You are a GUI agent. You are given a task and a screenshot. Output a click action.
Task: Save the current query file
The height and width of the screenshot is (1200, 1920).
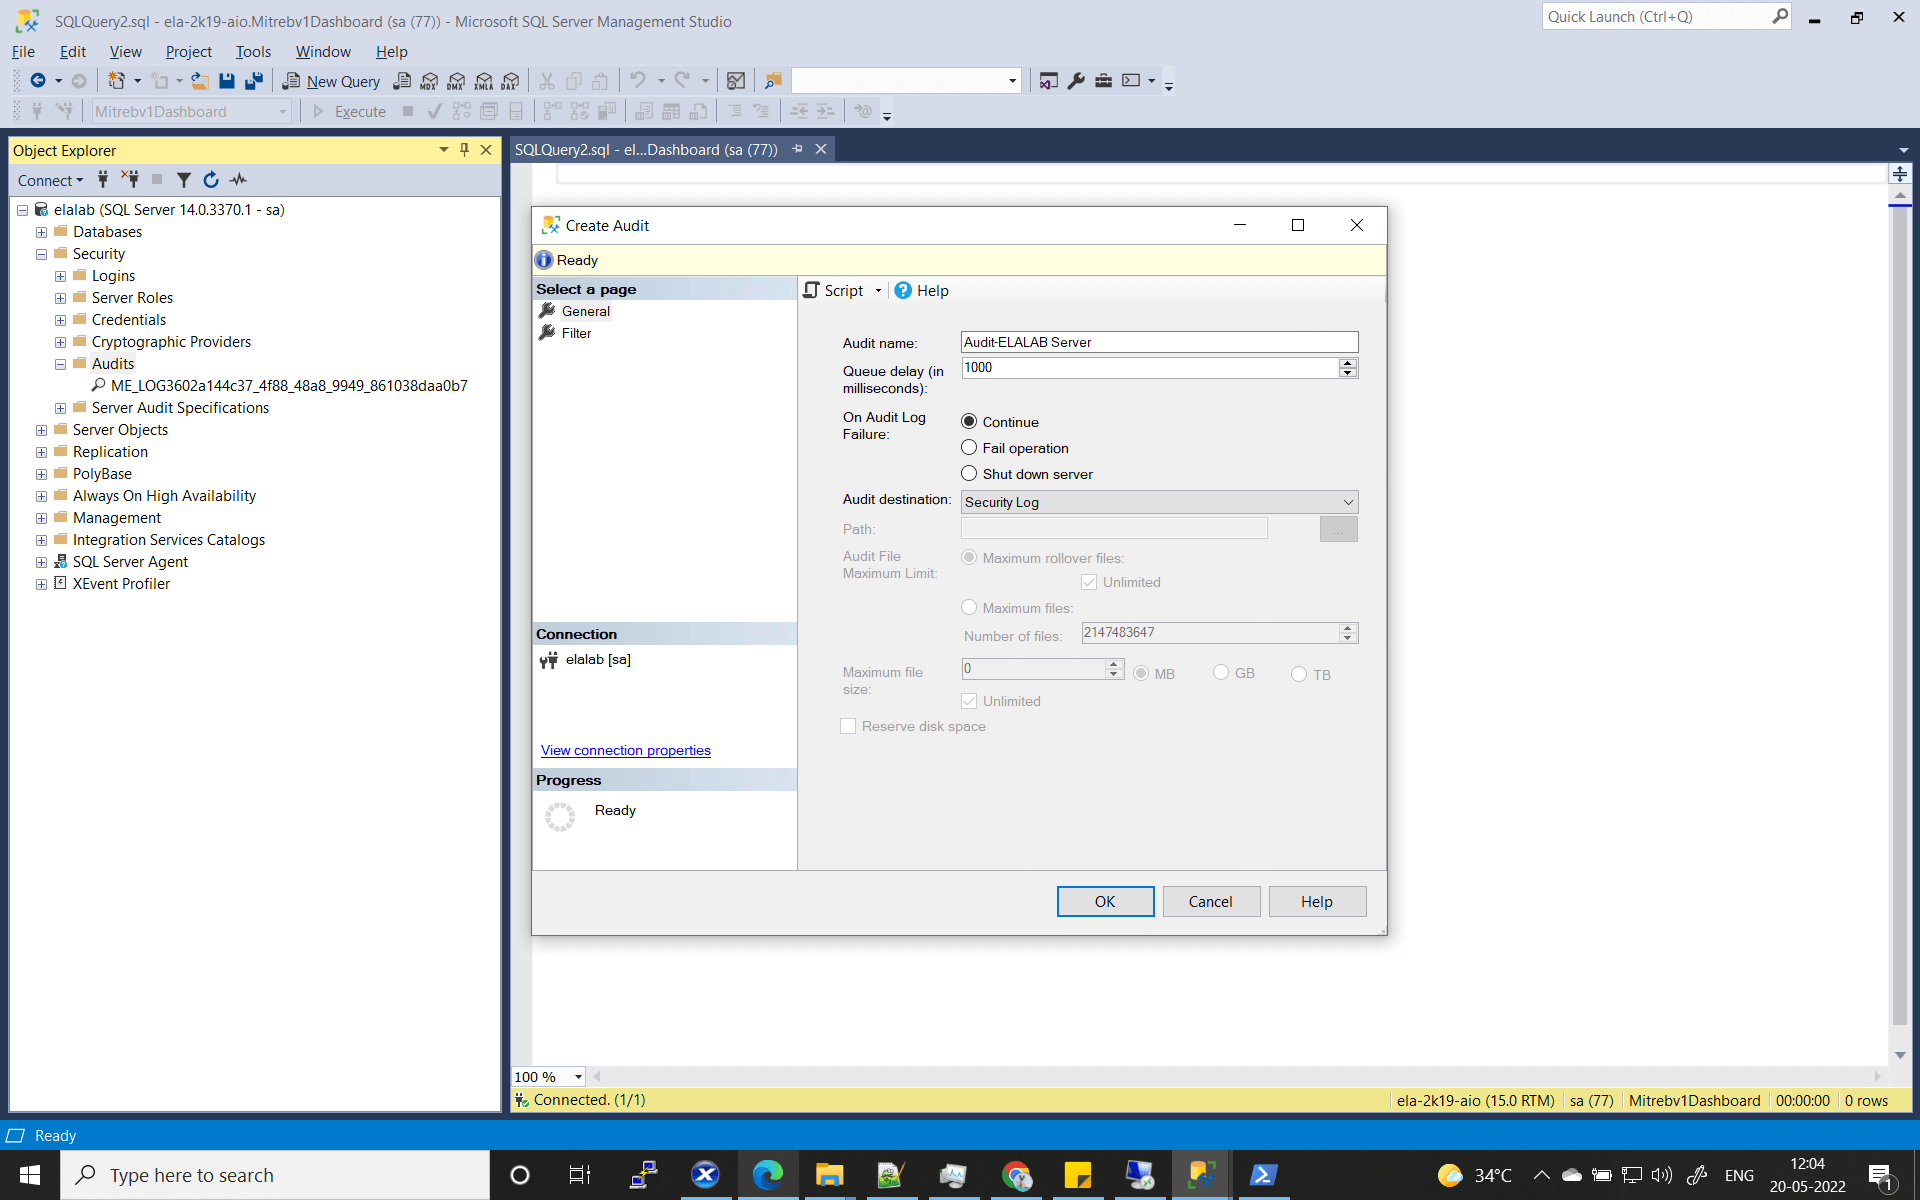tap(226, 81)
